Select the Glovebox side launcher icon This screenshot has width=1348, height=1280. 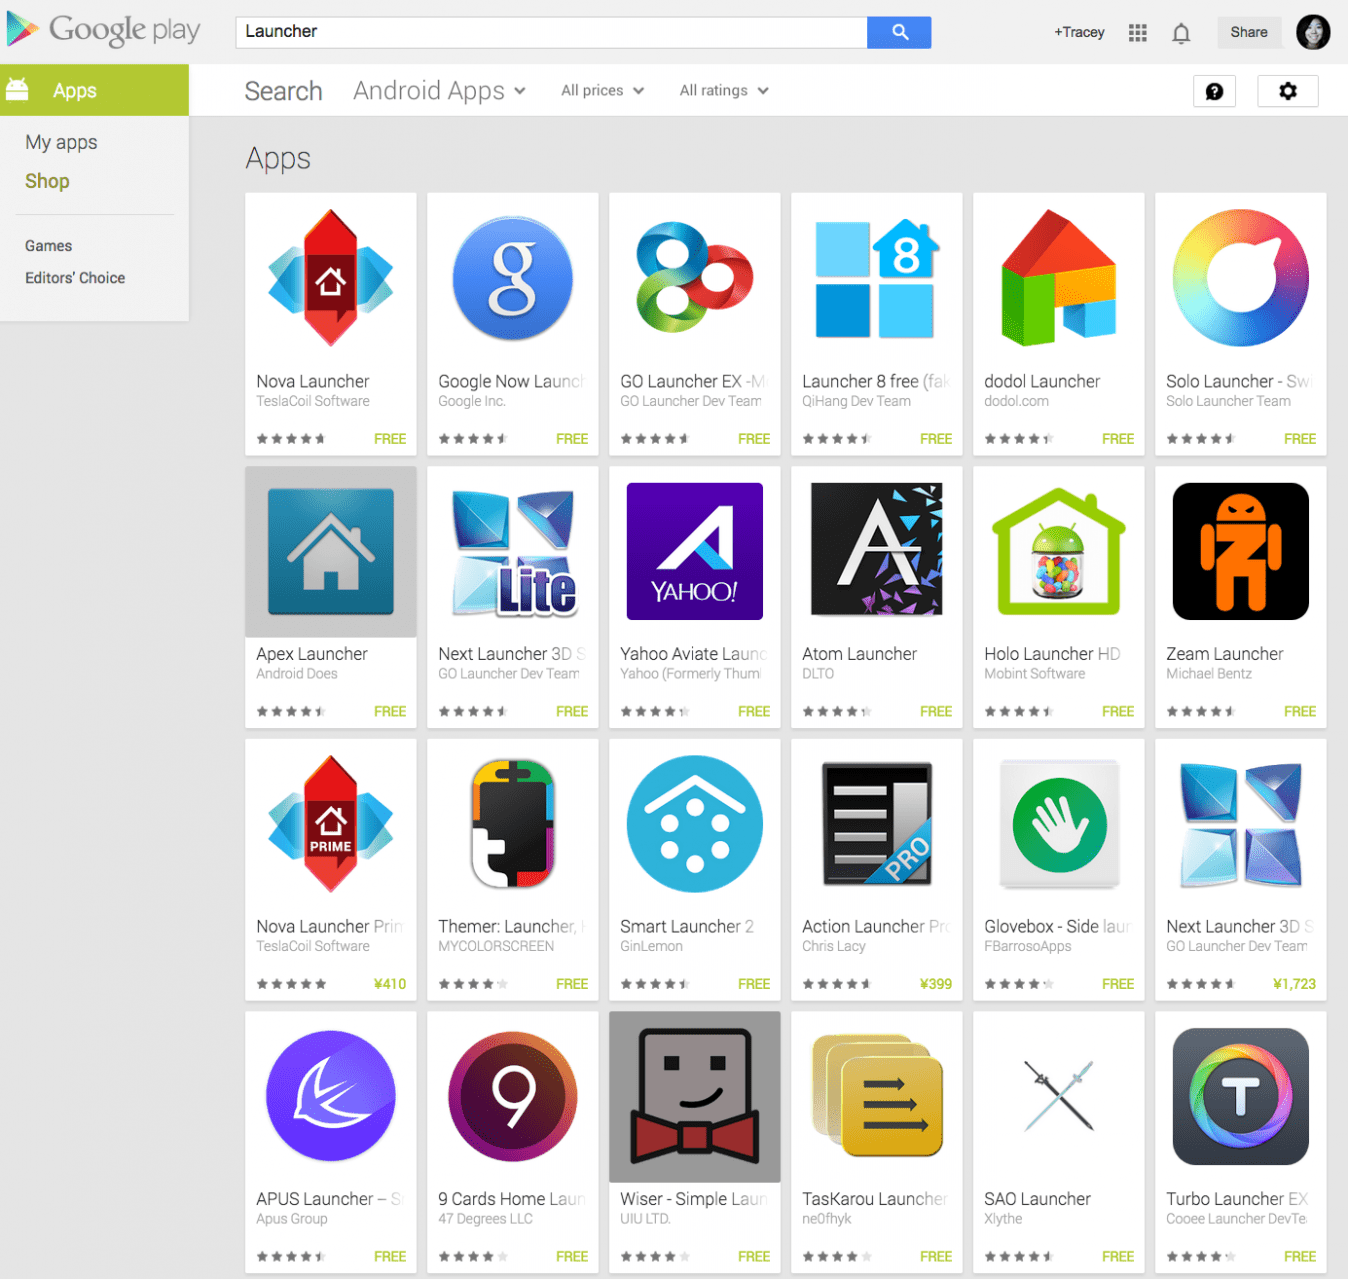[x=1059, y=824]
